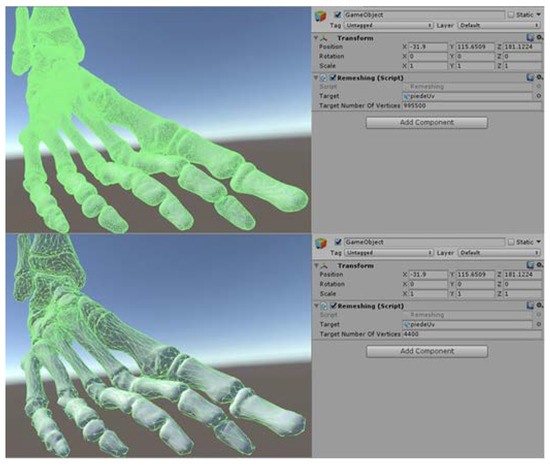
Task: Open Remeshing script help icon in bottom inspector
Action: click(x=530, y=306)
